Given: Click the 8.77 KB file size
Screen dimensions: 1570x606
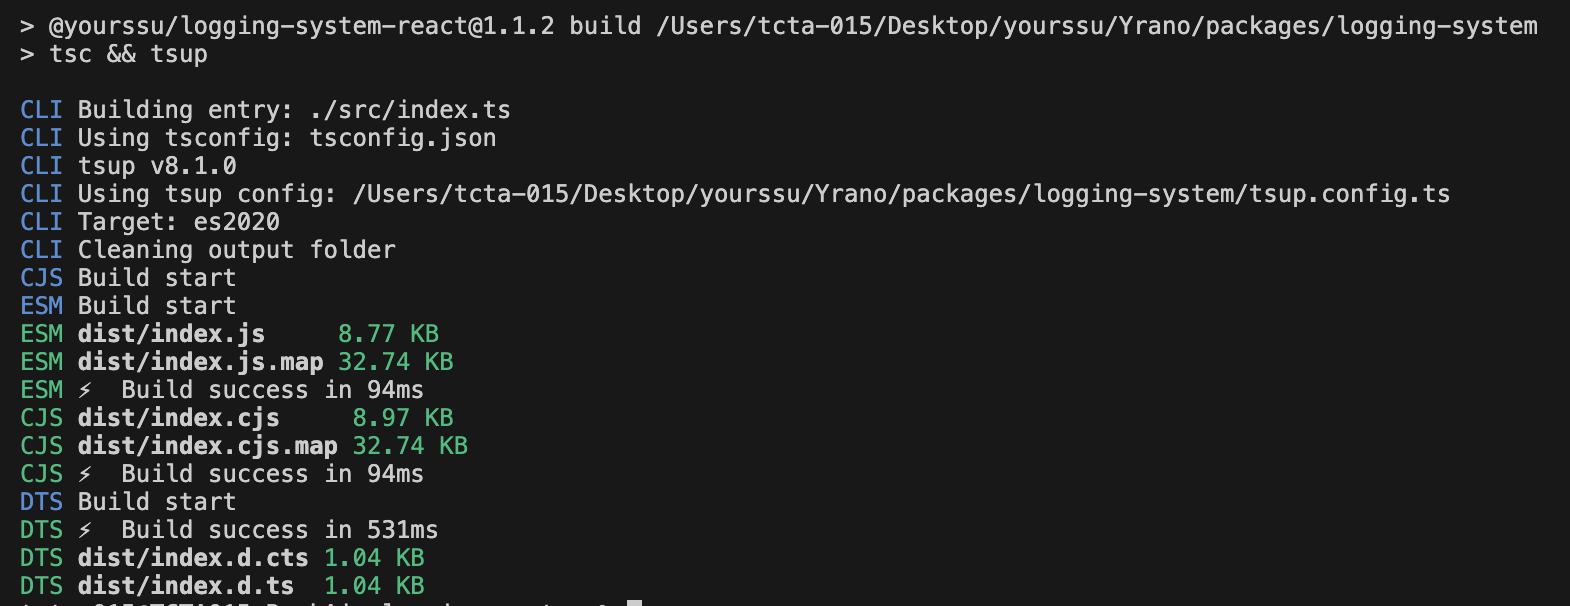Looking at the screenshot, I should coord(388,334).
